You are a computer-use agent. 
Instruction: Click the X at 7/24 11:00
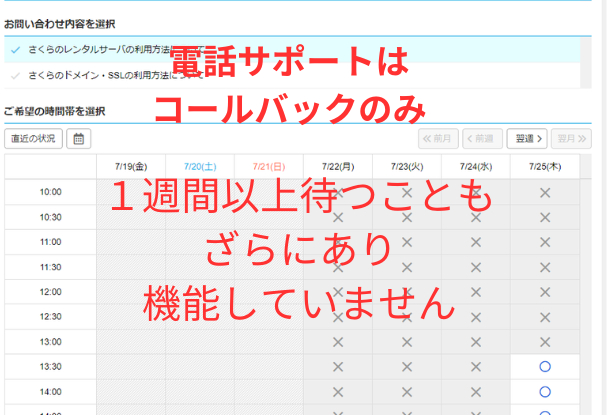tap(476, 242)
